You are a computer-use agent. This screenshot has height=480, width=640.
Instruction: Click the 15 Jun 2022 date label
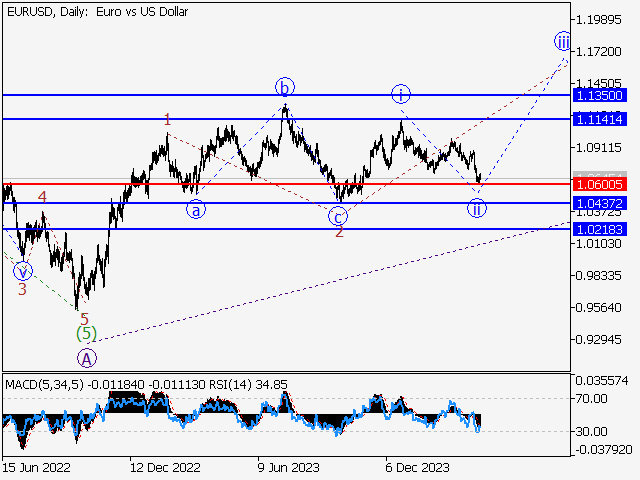[36, 467]
